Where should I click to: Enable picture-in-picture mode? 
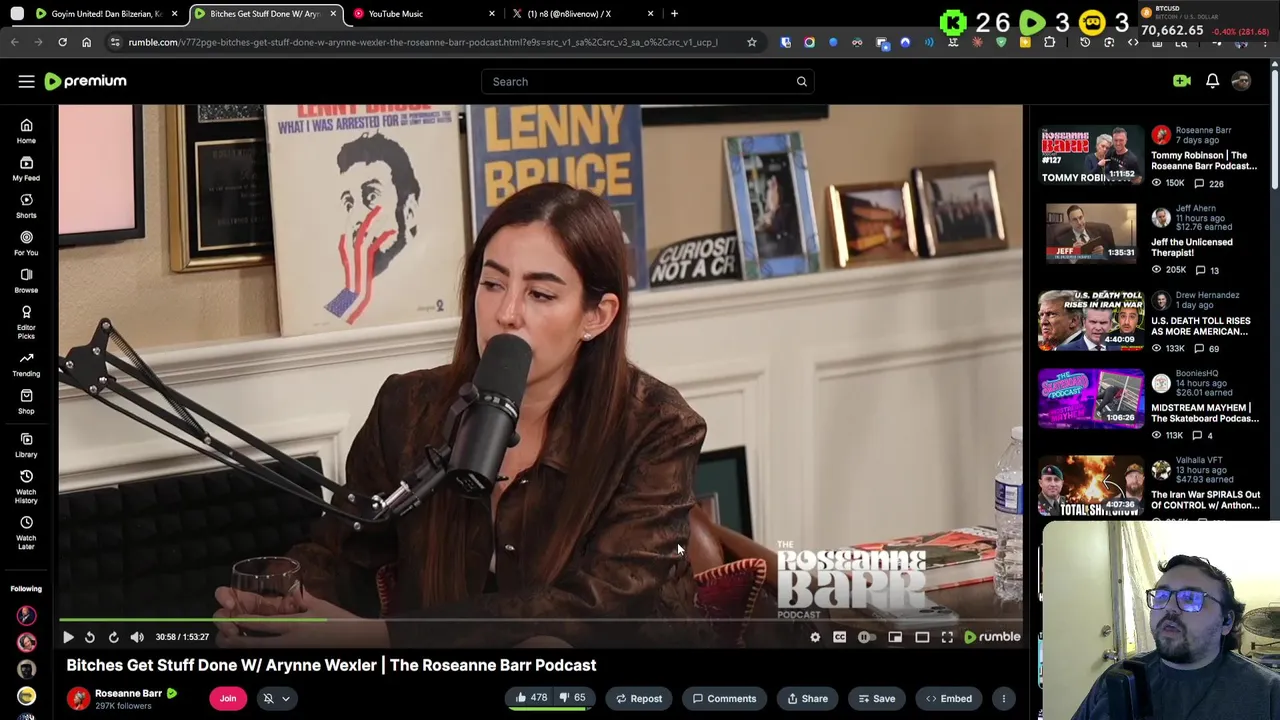(x=895, y=637)
